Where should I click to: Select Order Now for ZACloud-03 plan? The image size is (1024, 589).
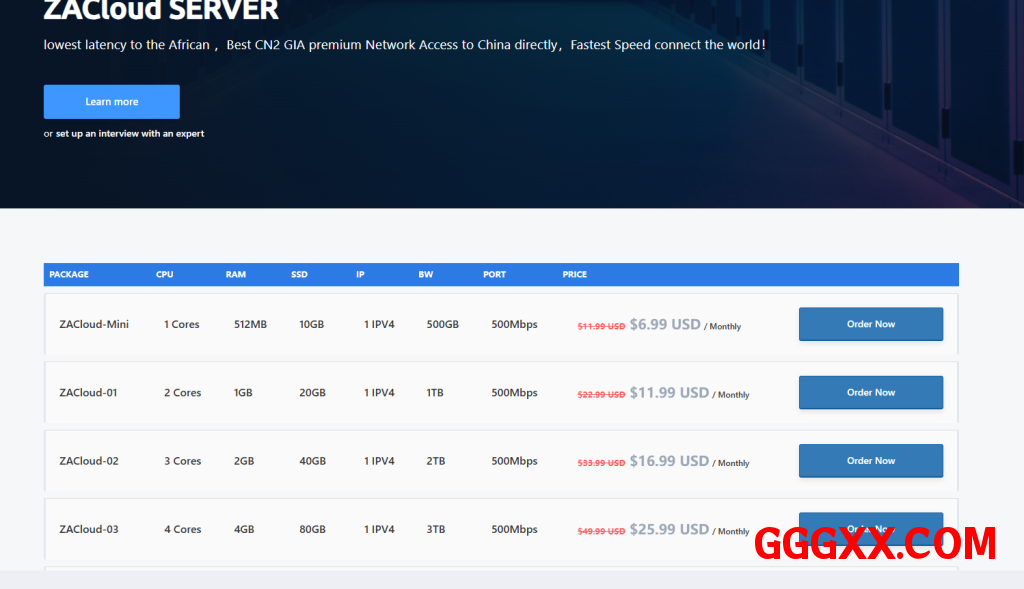870,520
